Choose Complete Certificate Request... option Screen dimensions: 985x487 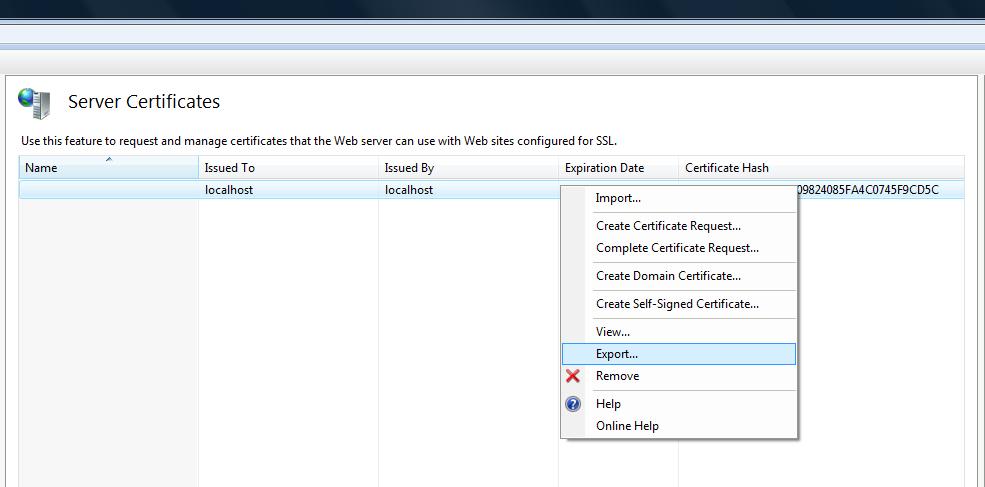[677, 248]
